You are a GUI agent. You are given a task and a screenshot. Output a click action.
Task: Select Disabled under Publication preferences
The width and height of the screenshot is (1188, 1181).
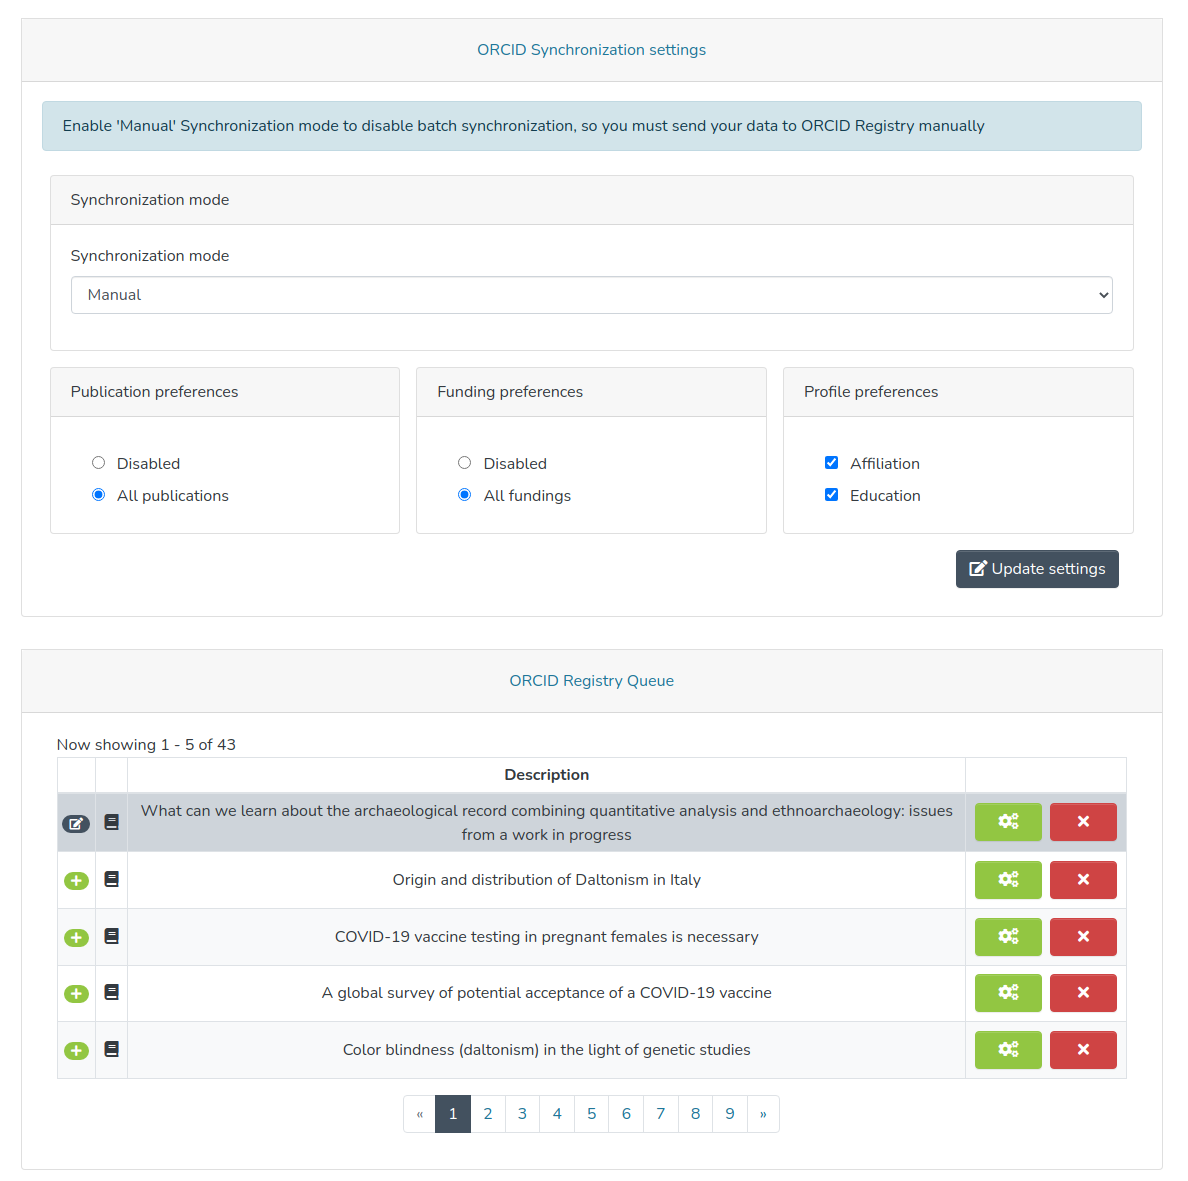click(98, 463)
